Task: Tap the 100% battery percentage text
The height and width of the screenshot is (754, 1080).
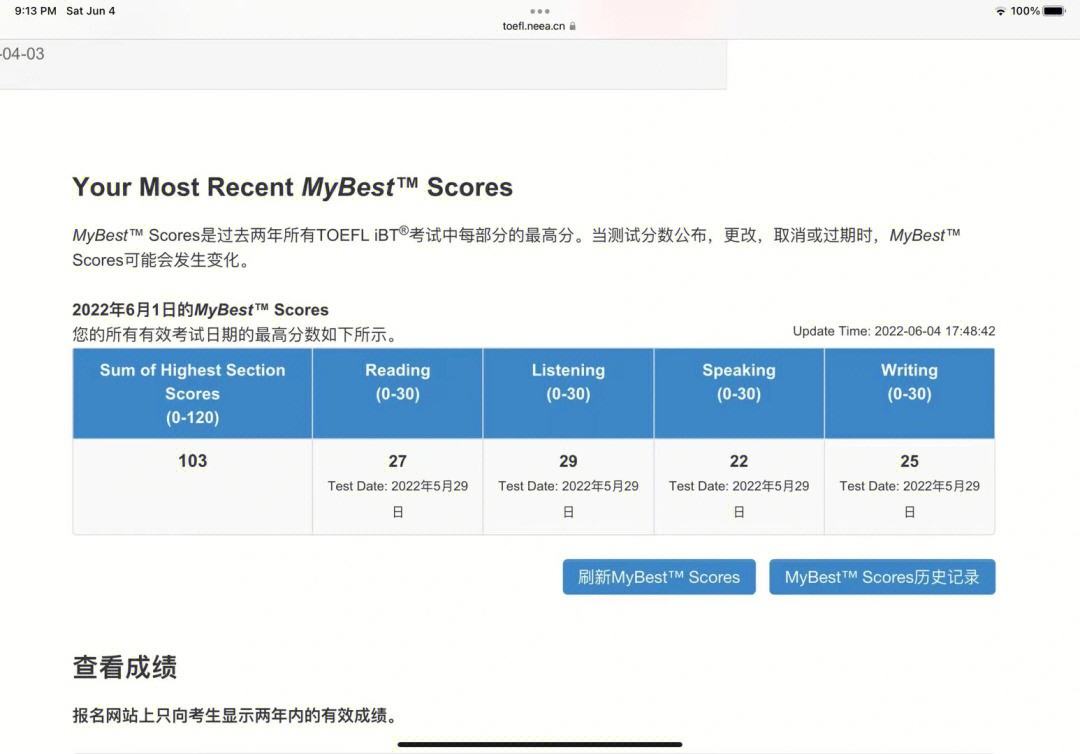Action: point(1025,11)
